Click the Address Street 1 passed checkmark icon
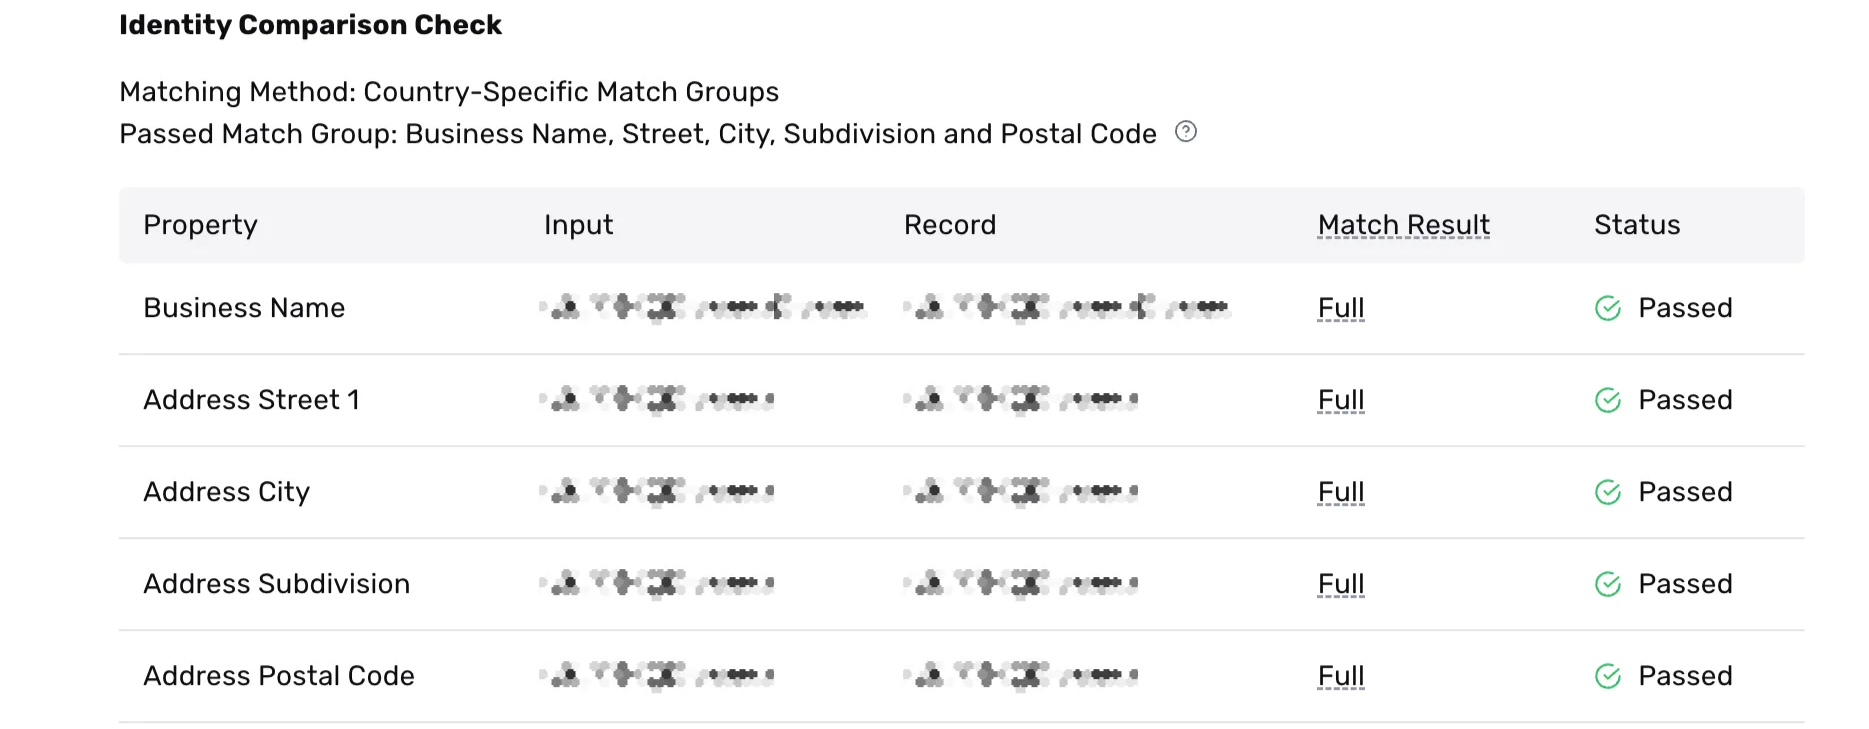 [x=1608, y=400]
